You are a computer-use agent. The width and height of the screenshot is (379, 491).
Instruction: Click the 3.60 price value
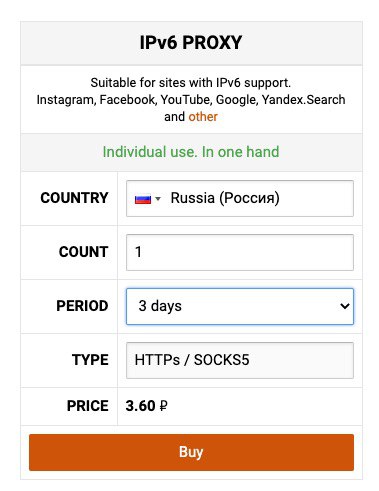point(140,406)
